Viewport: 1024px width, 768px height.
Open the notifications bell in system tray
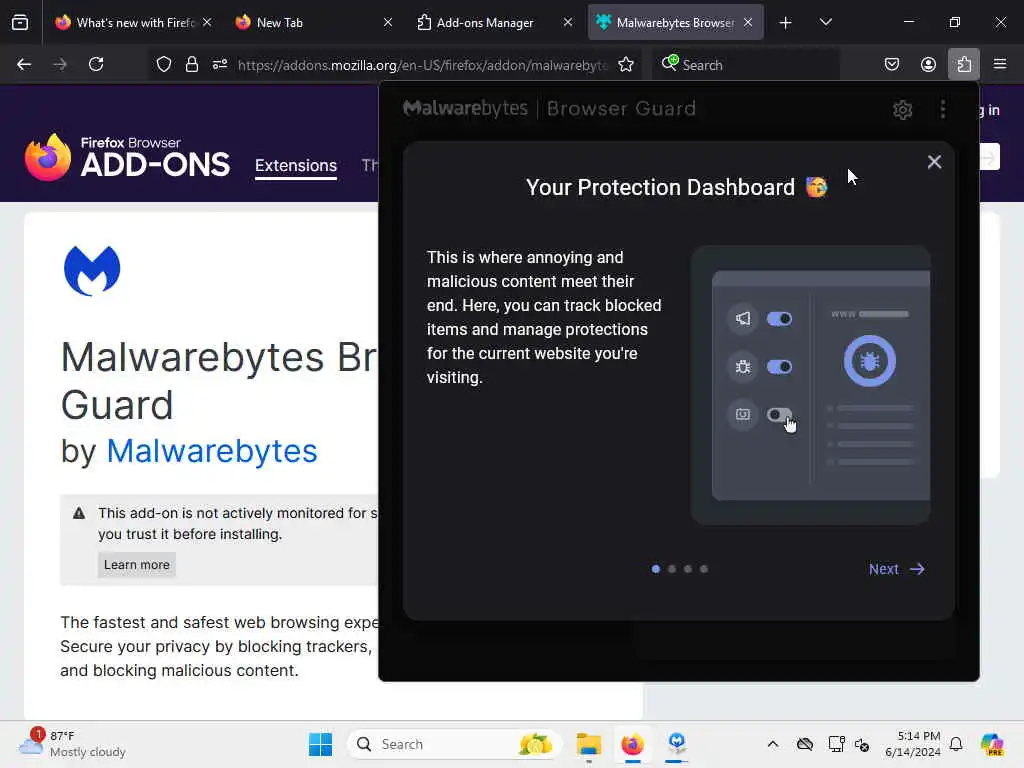click(x=956, y=744)
